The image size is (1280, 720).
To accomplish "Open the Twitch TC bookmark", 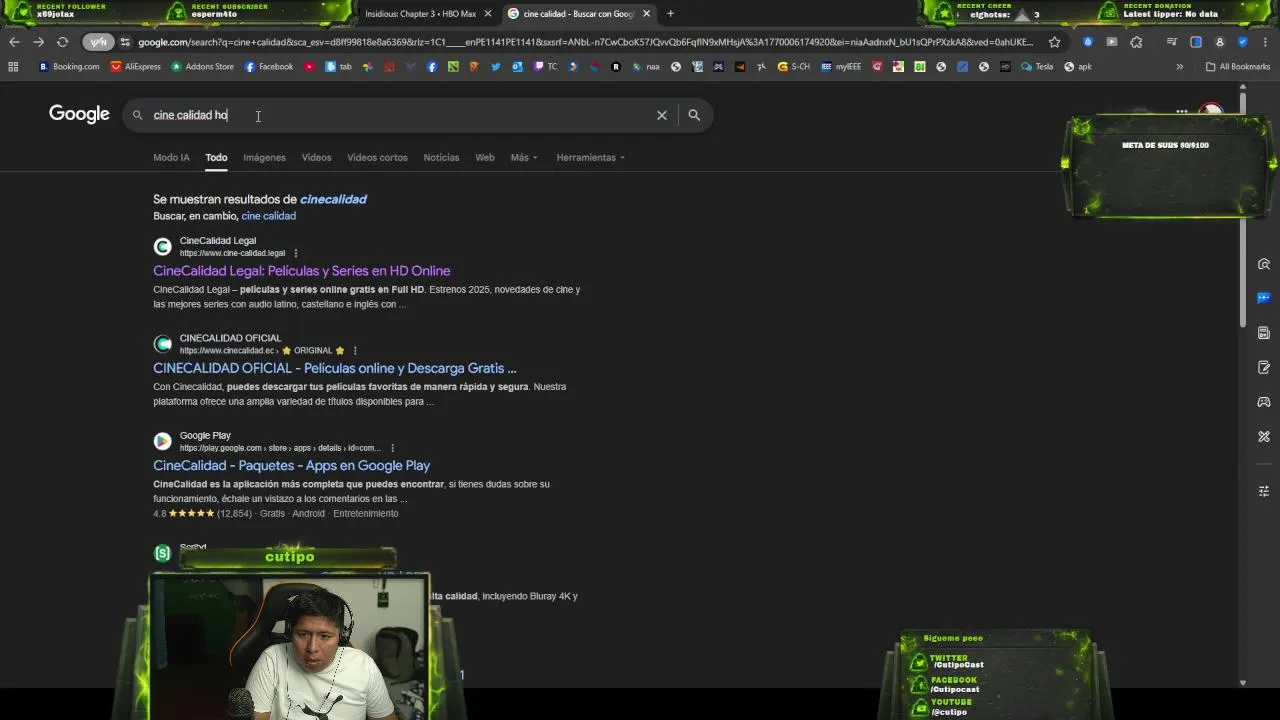I will (546, 67).
